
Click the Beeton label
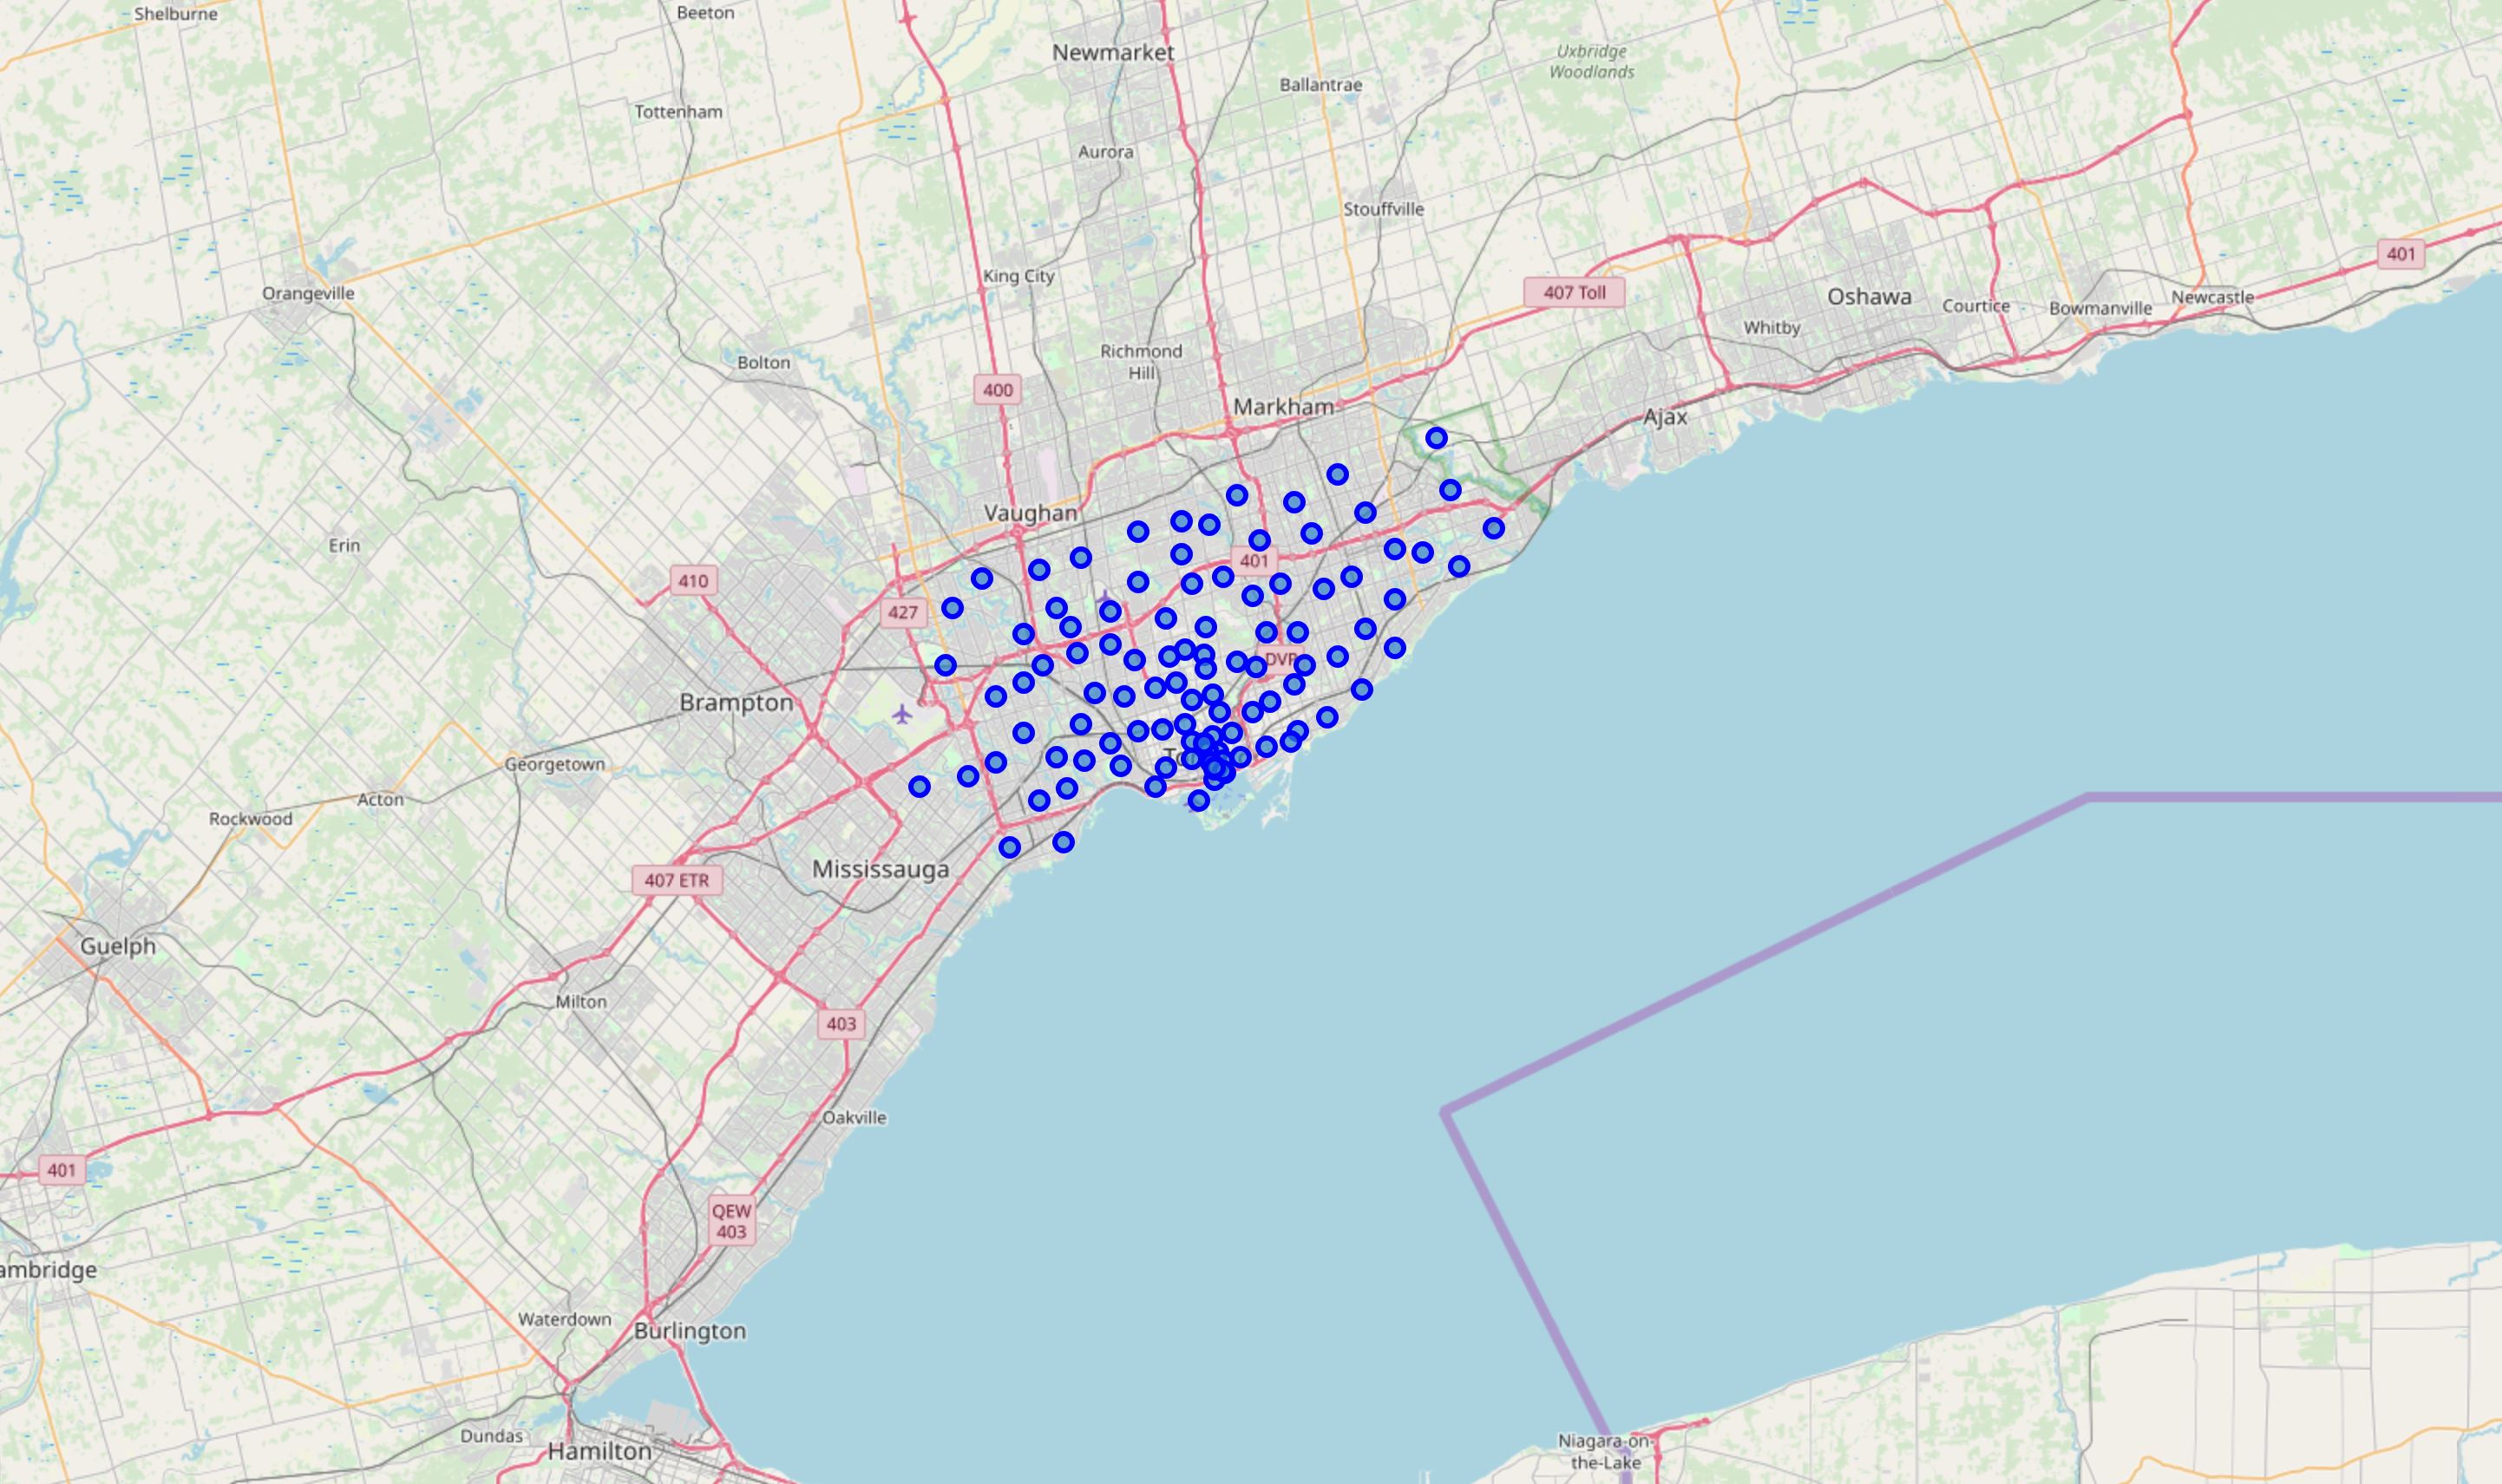706,13
